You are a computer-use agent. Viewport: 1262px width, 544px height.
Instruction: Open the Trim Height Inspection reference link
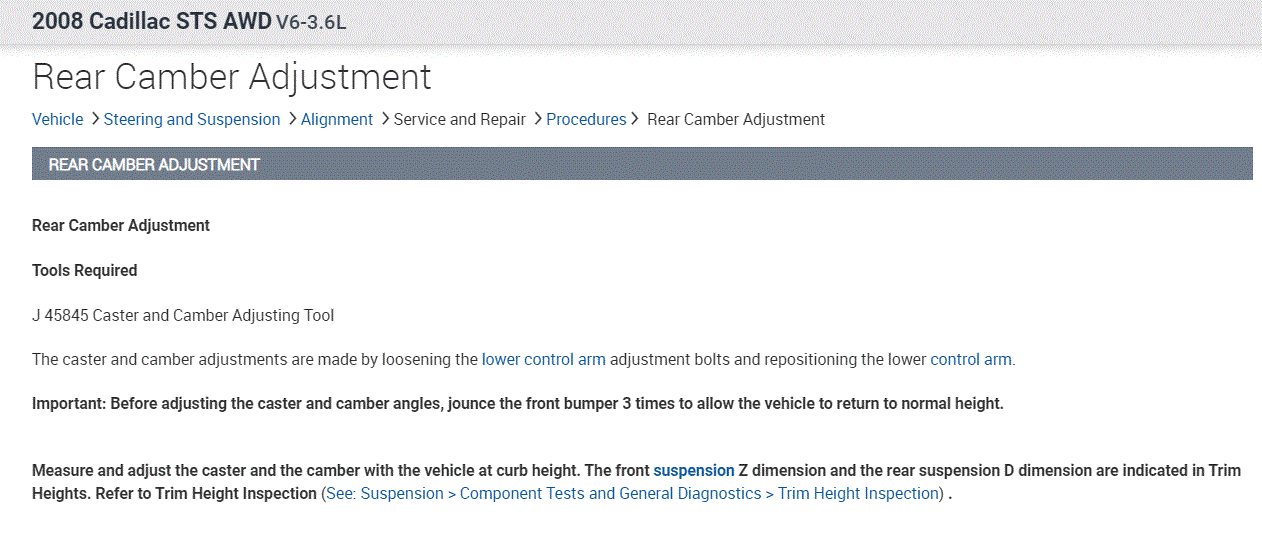click(x=633, y=493)
